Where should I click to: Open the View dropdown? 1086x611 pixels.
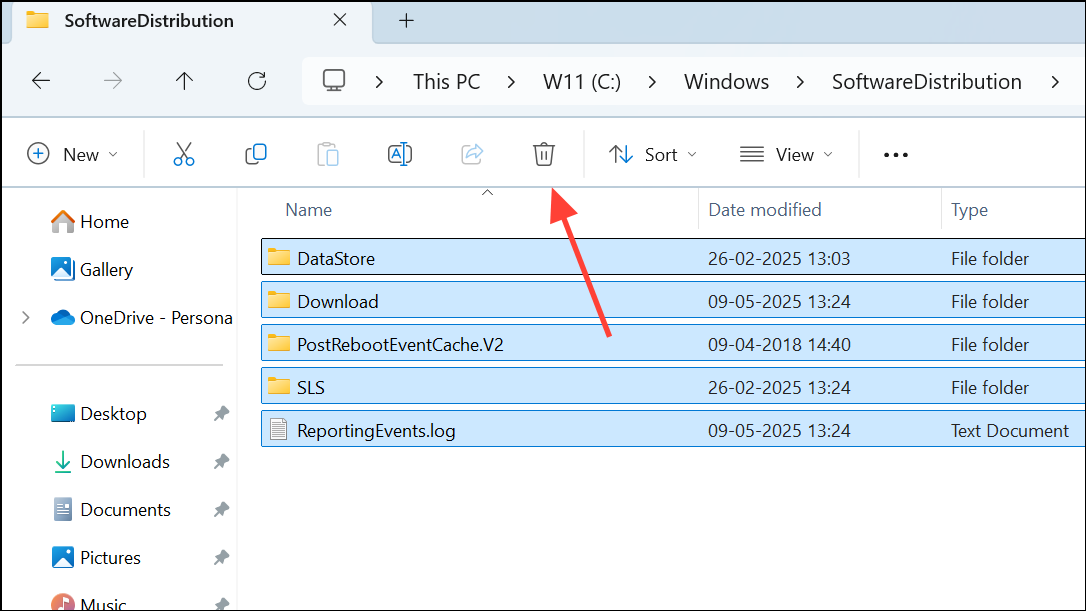click(788, 154)
